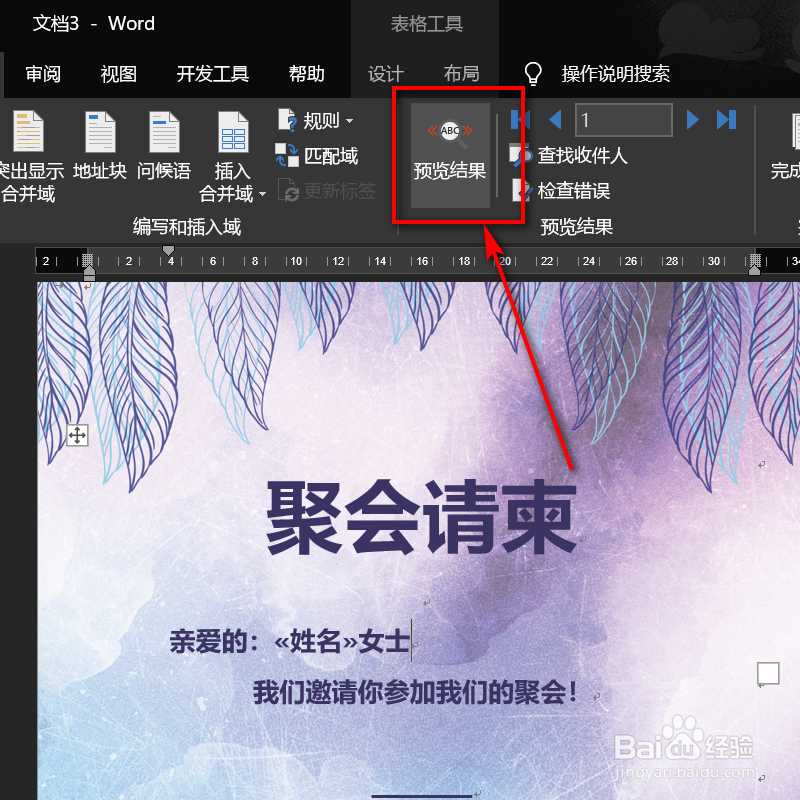Image resolution: width=800 pixels, height=800 pixels.
Task: Go to the next record
Action: pos(692,120)
